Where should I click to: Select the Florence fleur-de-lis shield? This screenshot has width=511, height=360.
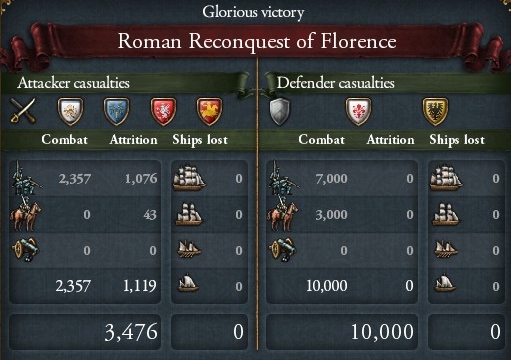pyautogui.click(x=358, y=111)
